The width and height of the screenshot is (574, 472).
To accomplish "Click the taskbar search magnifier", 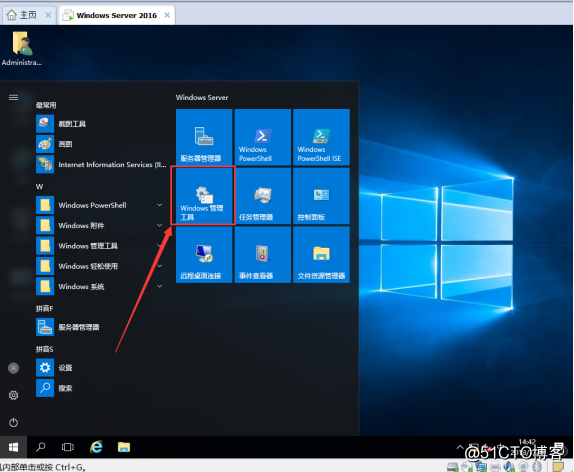I will [x=41, y=447].
